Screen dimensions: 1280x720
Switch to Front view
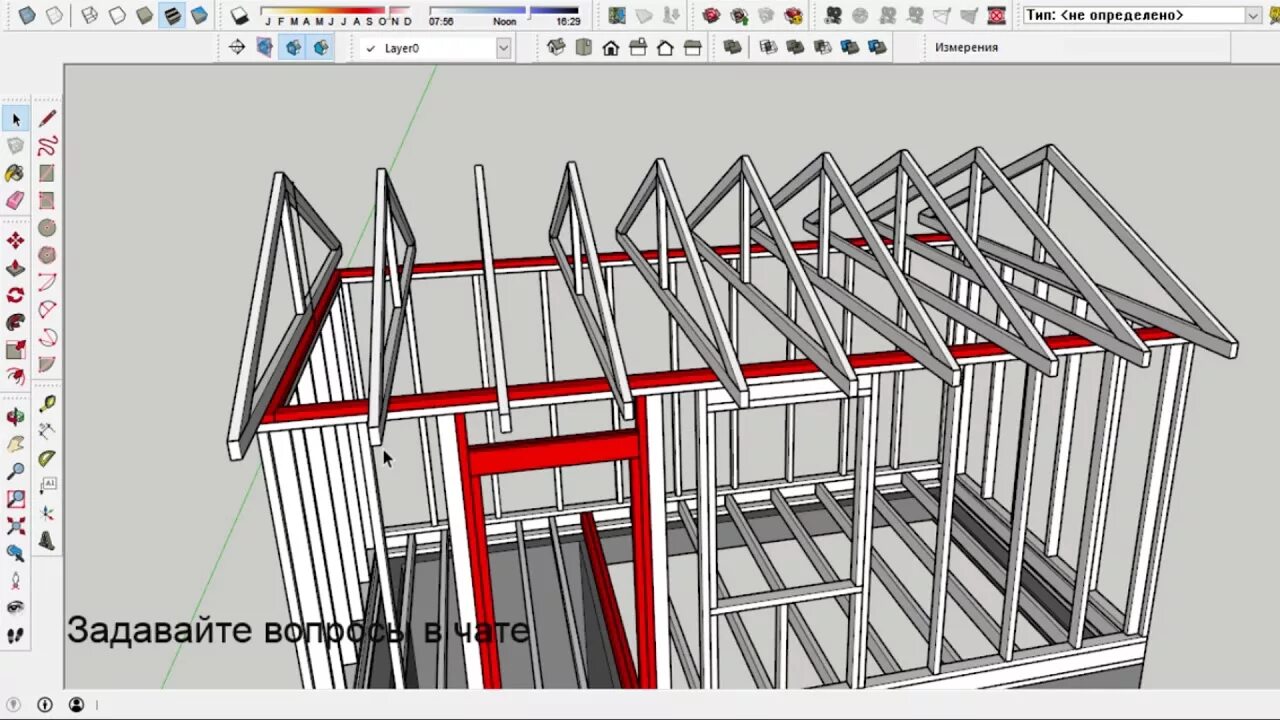611,47
